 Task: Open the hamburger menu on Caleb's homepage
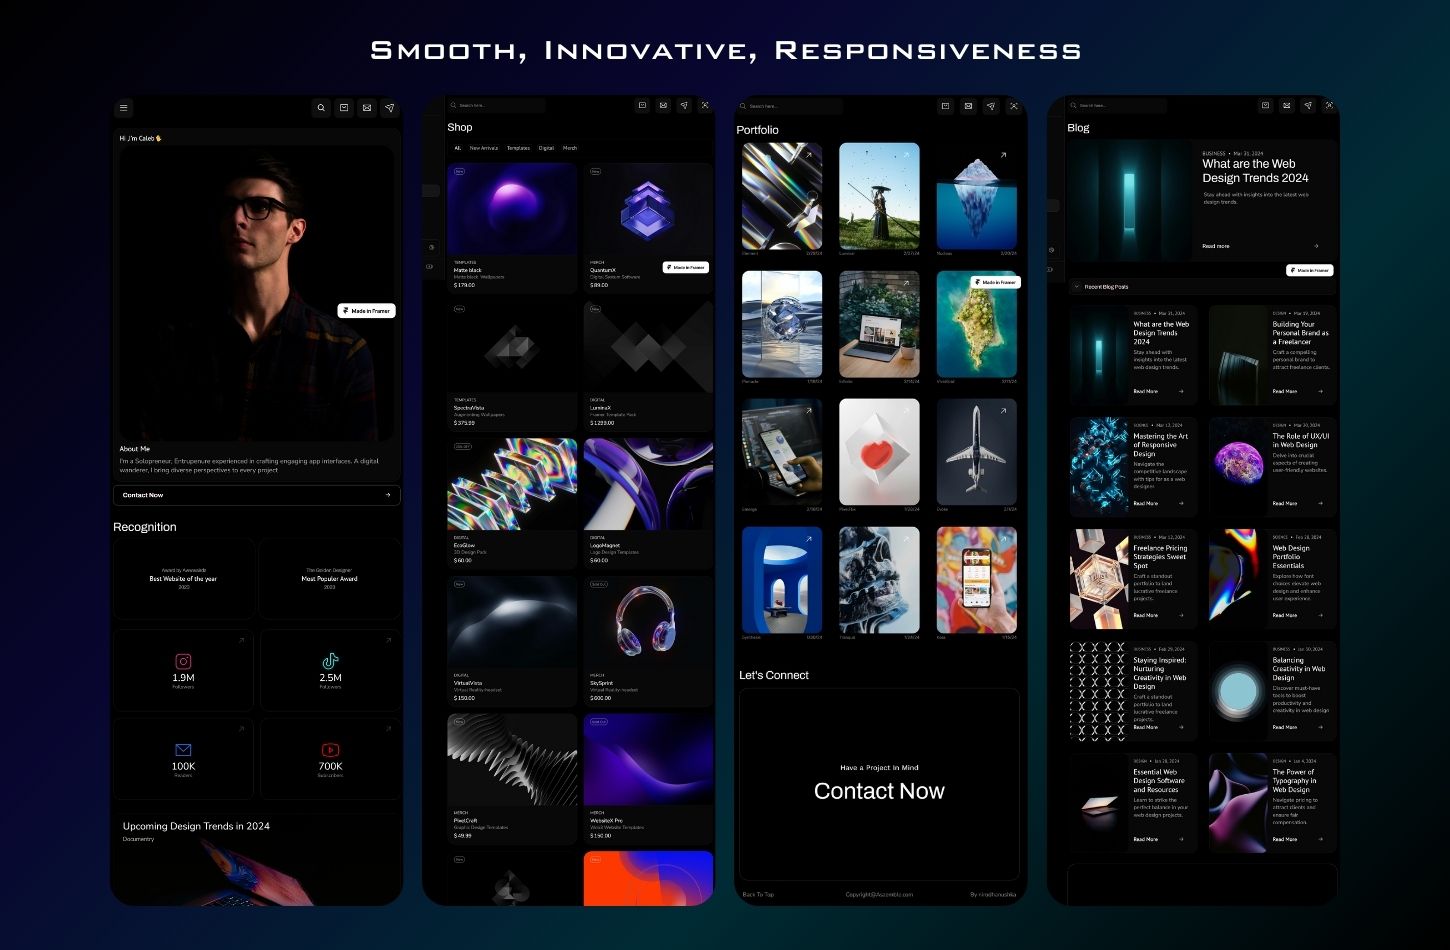coord(123,107)
